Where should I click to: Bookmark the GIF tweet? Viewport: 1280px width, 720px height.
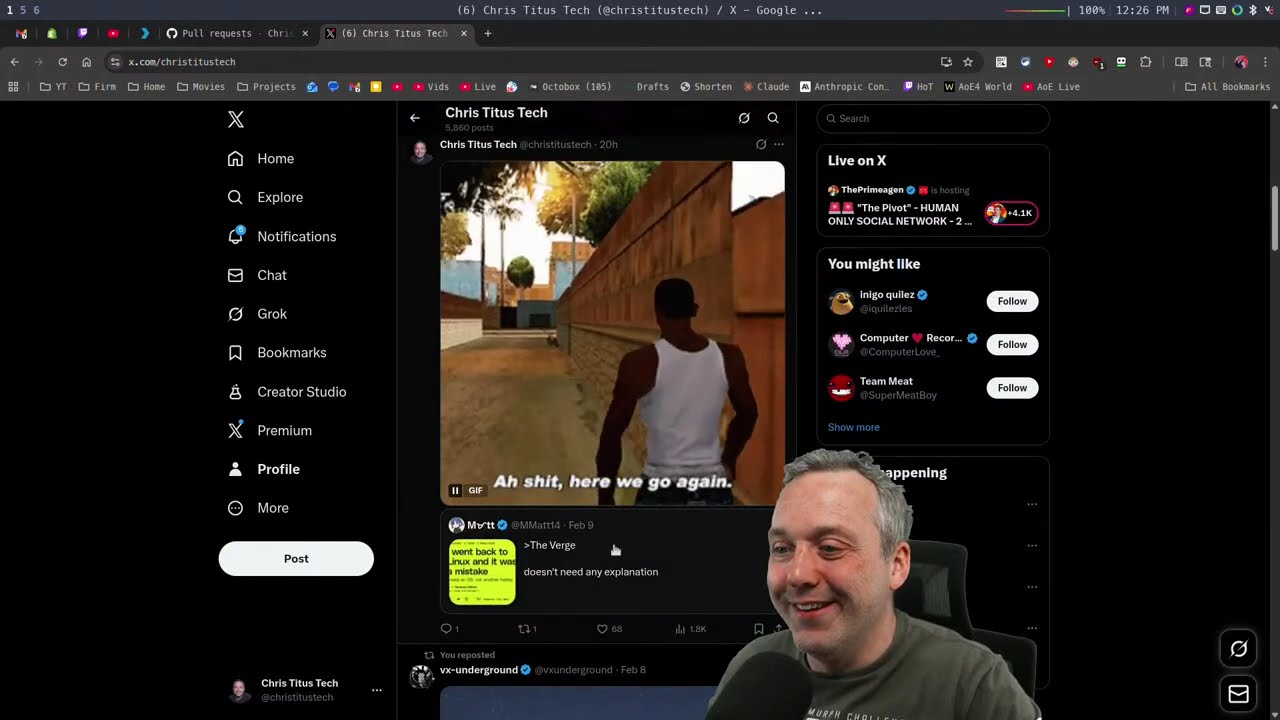click(759, 629)
